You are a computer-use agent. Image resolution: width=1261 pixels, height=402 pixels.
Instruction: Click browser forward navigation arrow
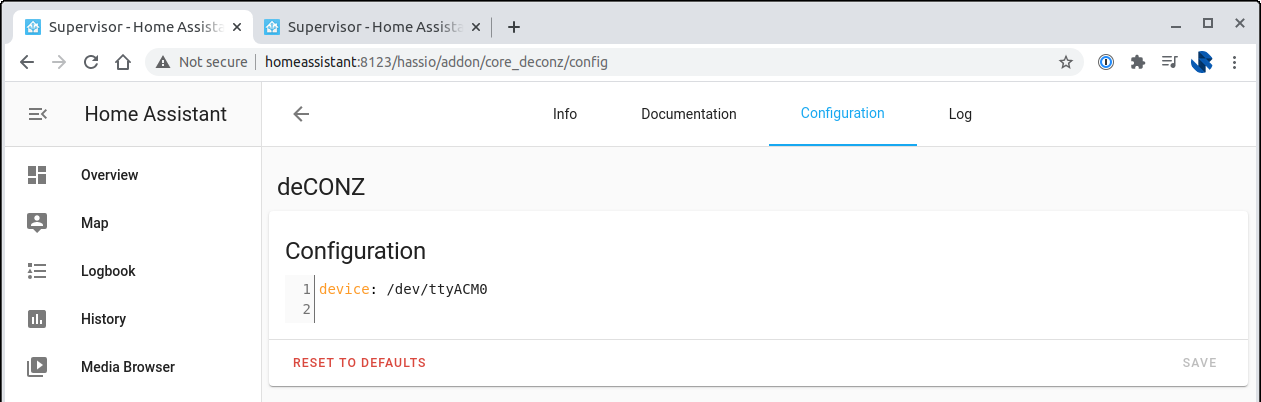(x=59, y=62)
